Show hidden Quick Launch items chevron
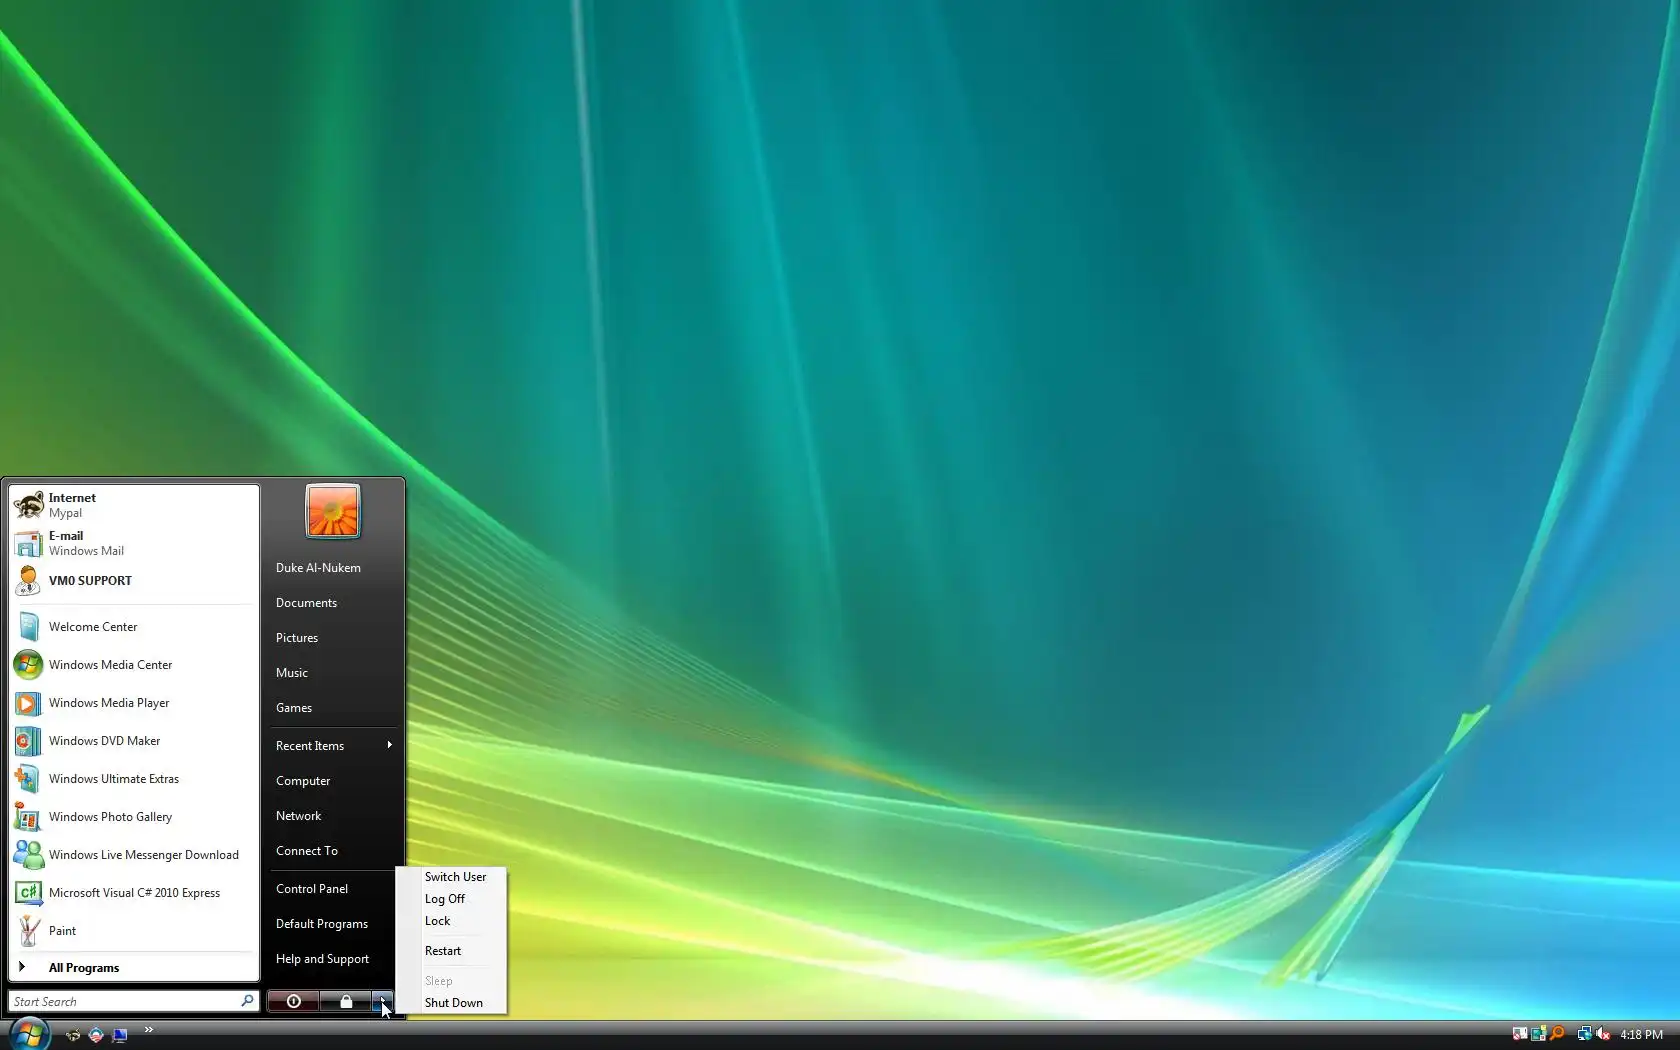Screen dimensions: 1680x1050 pos(149,1029)
